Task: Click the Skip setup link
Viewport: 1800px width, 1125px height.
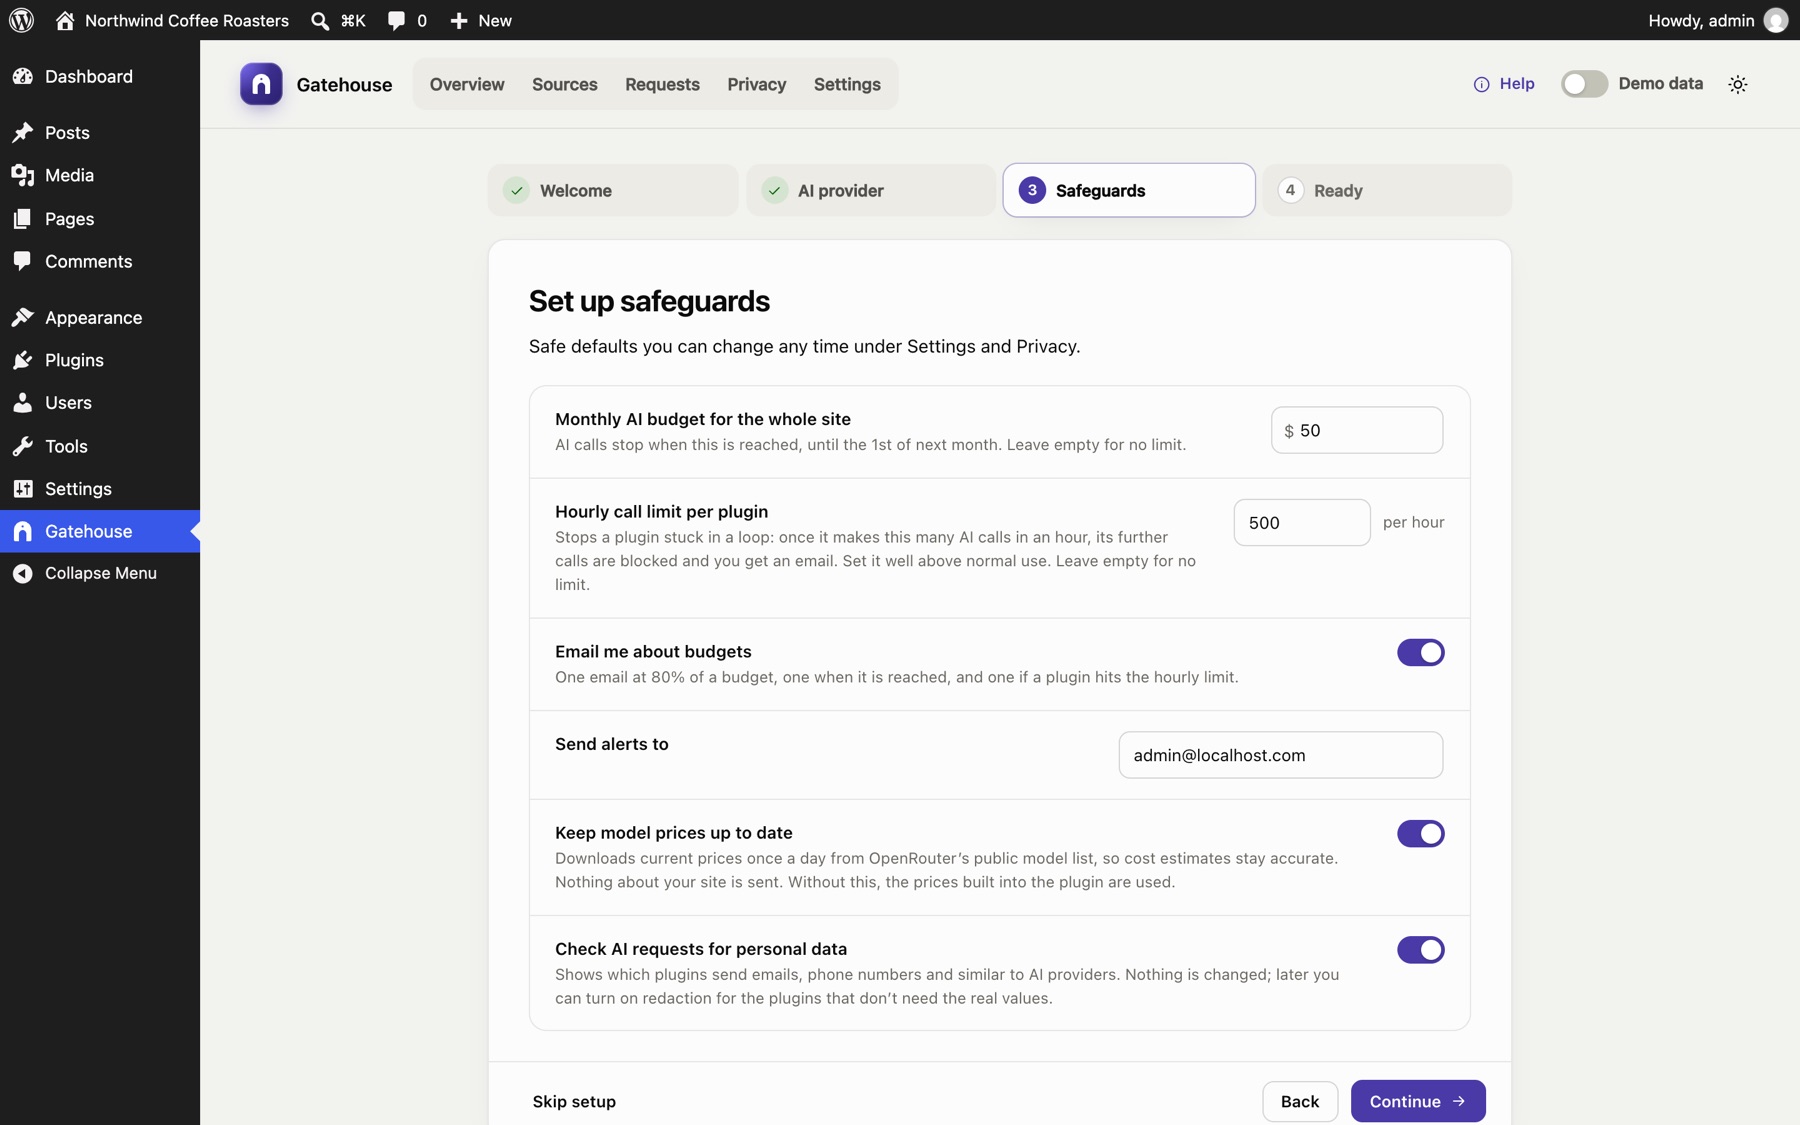Action: point(574,1101)
